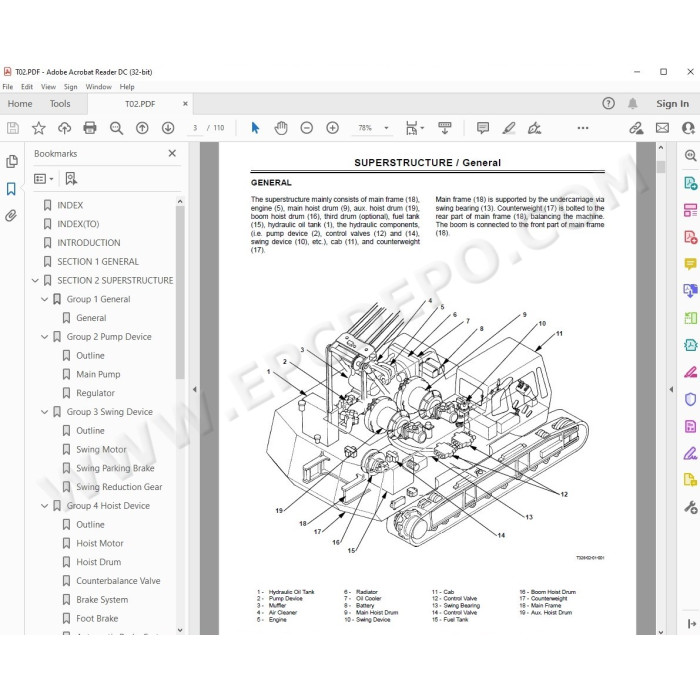Image resolution: width=700 pixels, height=700 pixels.
Task: Close the T02.PDF tab
Action: 185,104
